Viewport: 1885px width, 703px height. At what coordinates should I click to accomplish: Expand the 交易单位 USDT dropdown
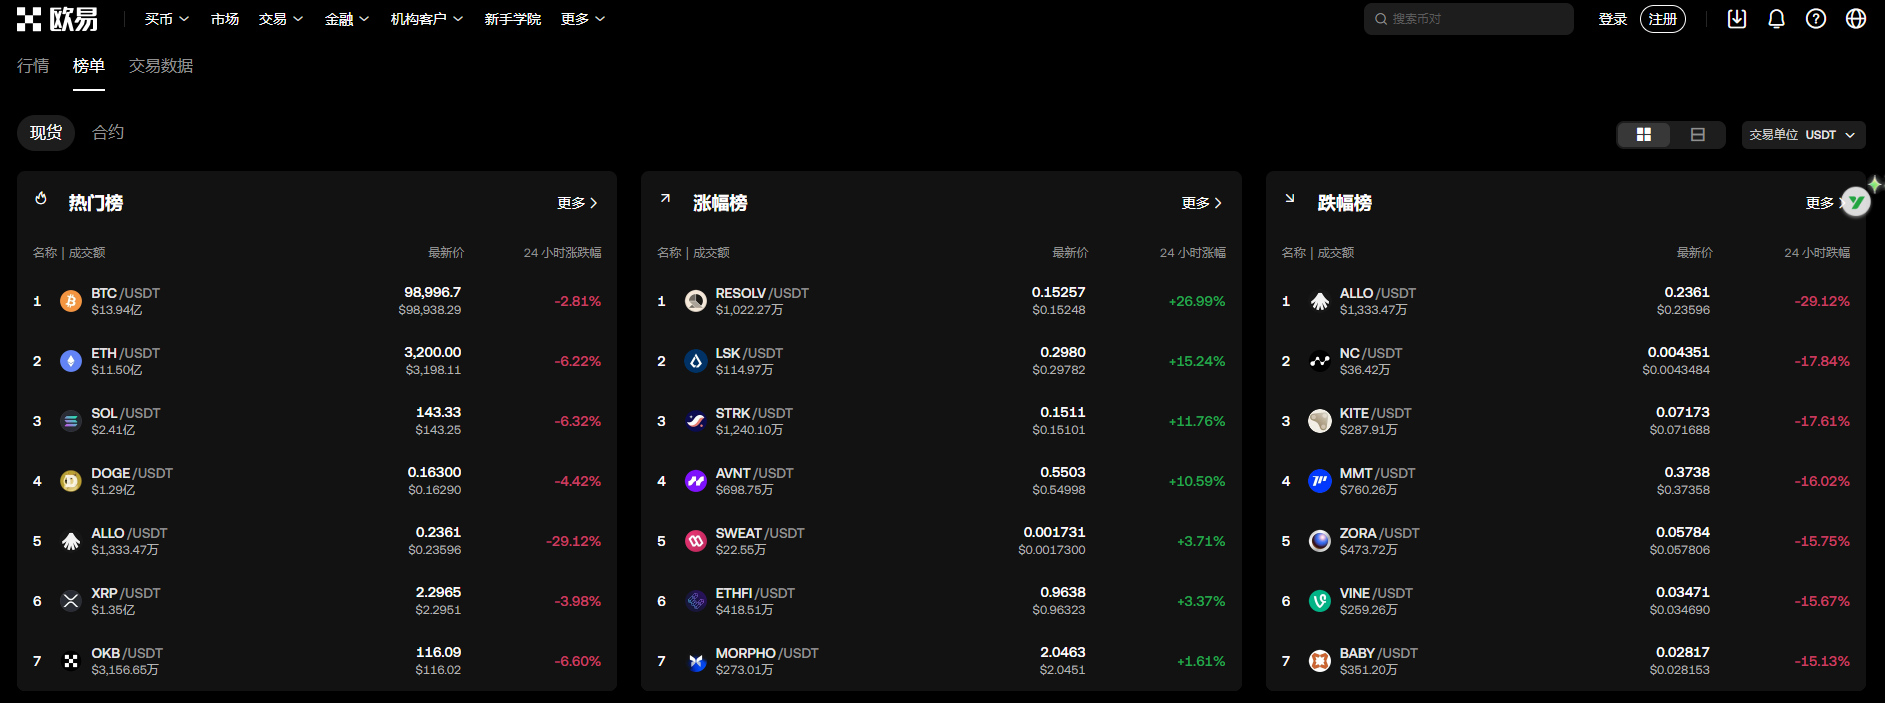[x=1802, y=135]
